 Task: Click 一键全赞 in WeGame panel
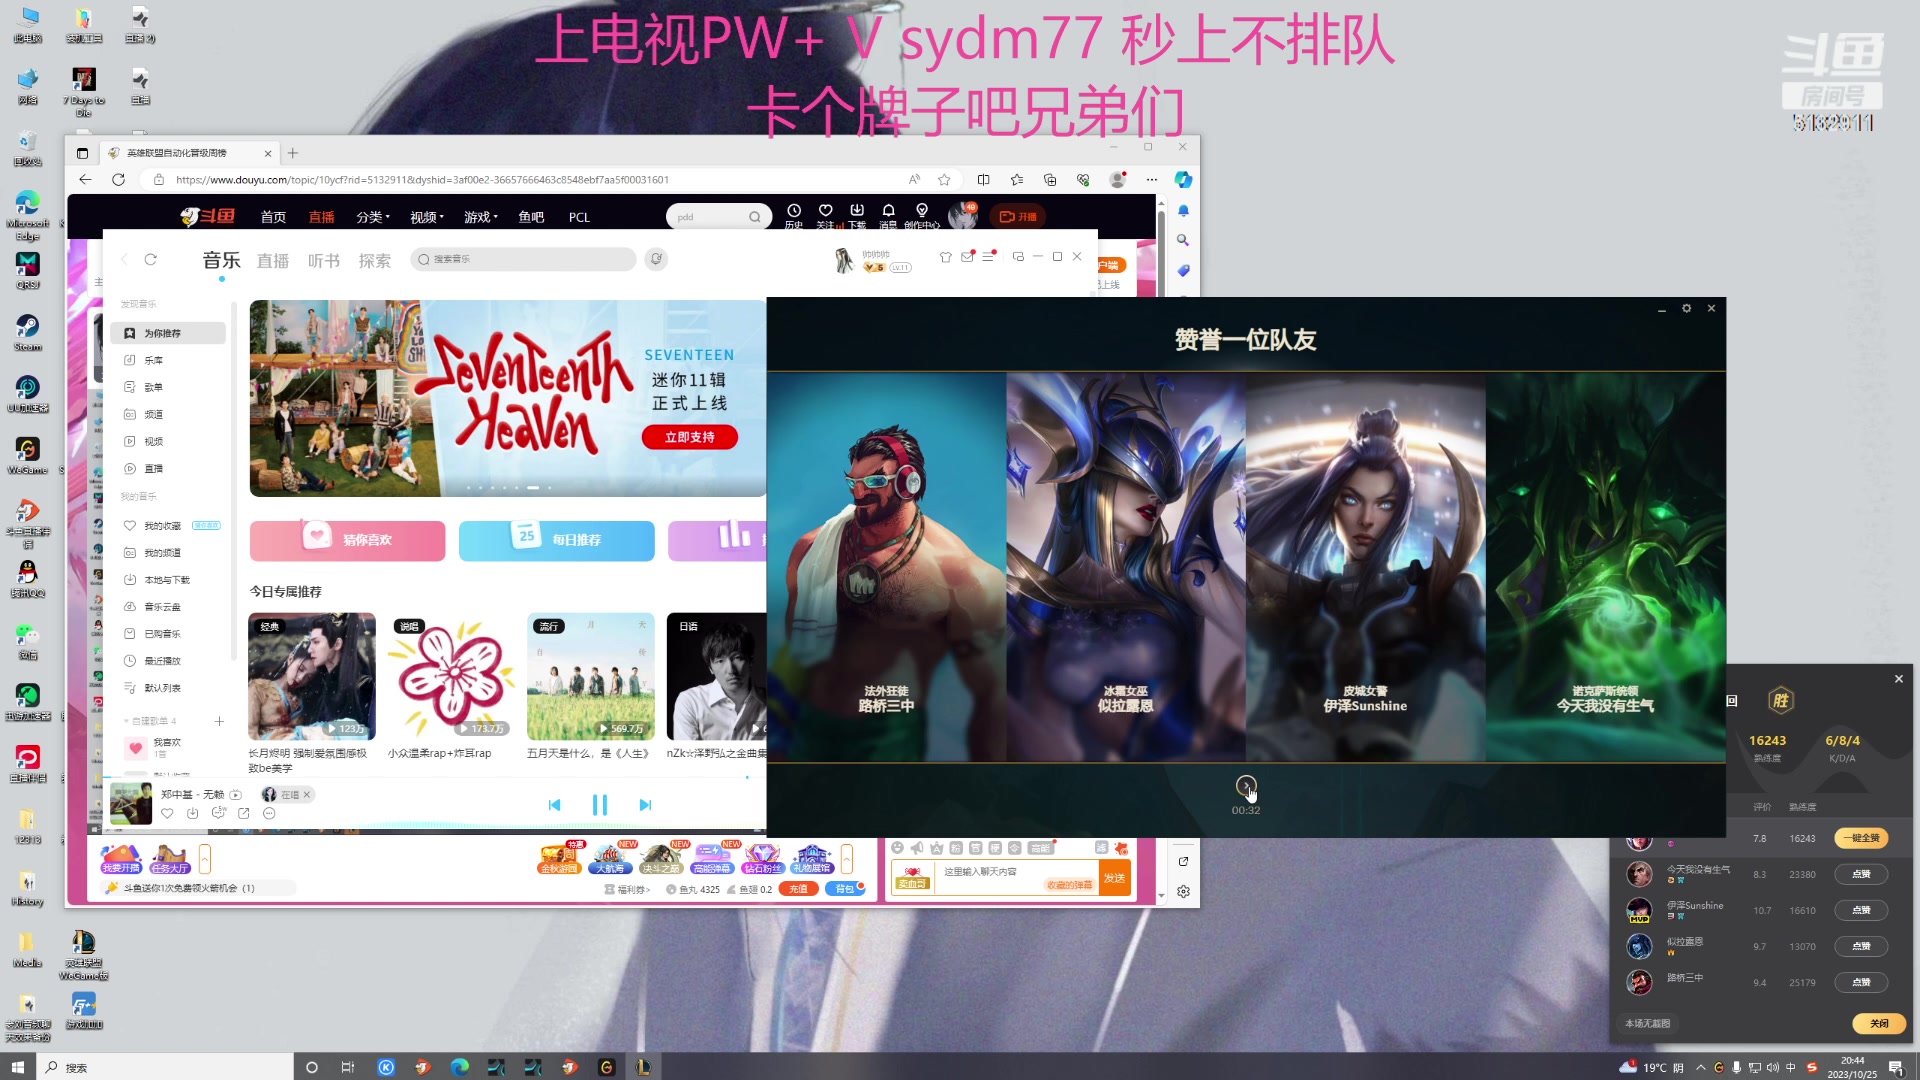pyautogui.click(x=1861, y=838)
